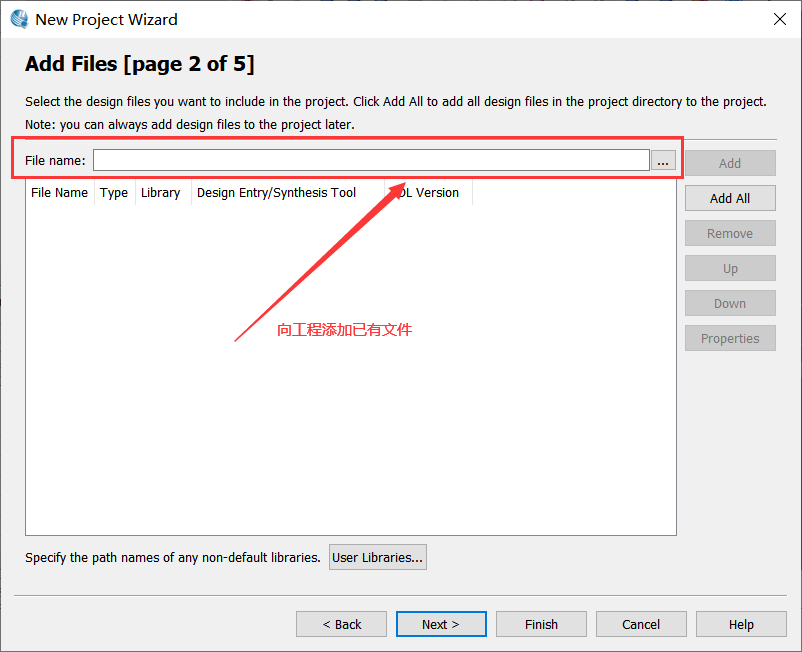Go to the previous page with Back
Viewport: 802px width, 652px height.
pyautogui.click(x=341, y=624)
